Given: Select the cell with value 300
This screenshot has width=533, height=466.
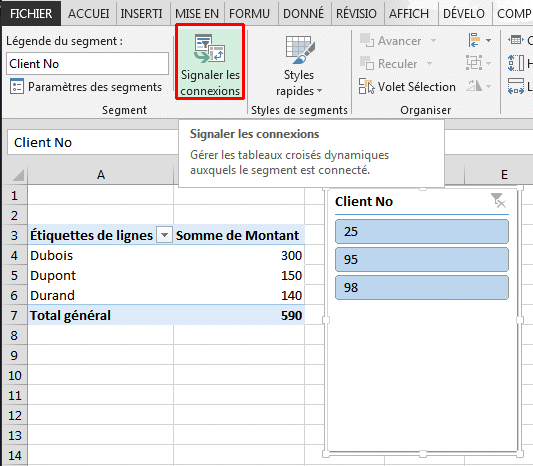Looking at the screenshot, I should pos(239,255).
